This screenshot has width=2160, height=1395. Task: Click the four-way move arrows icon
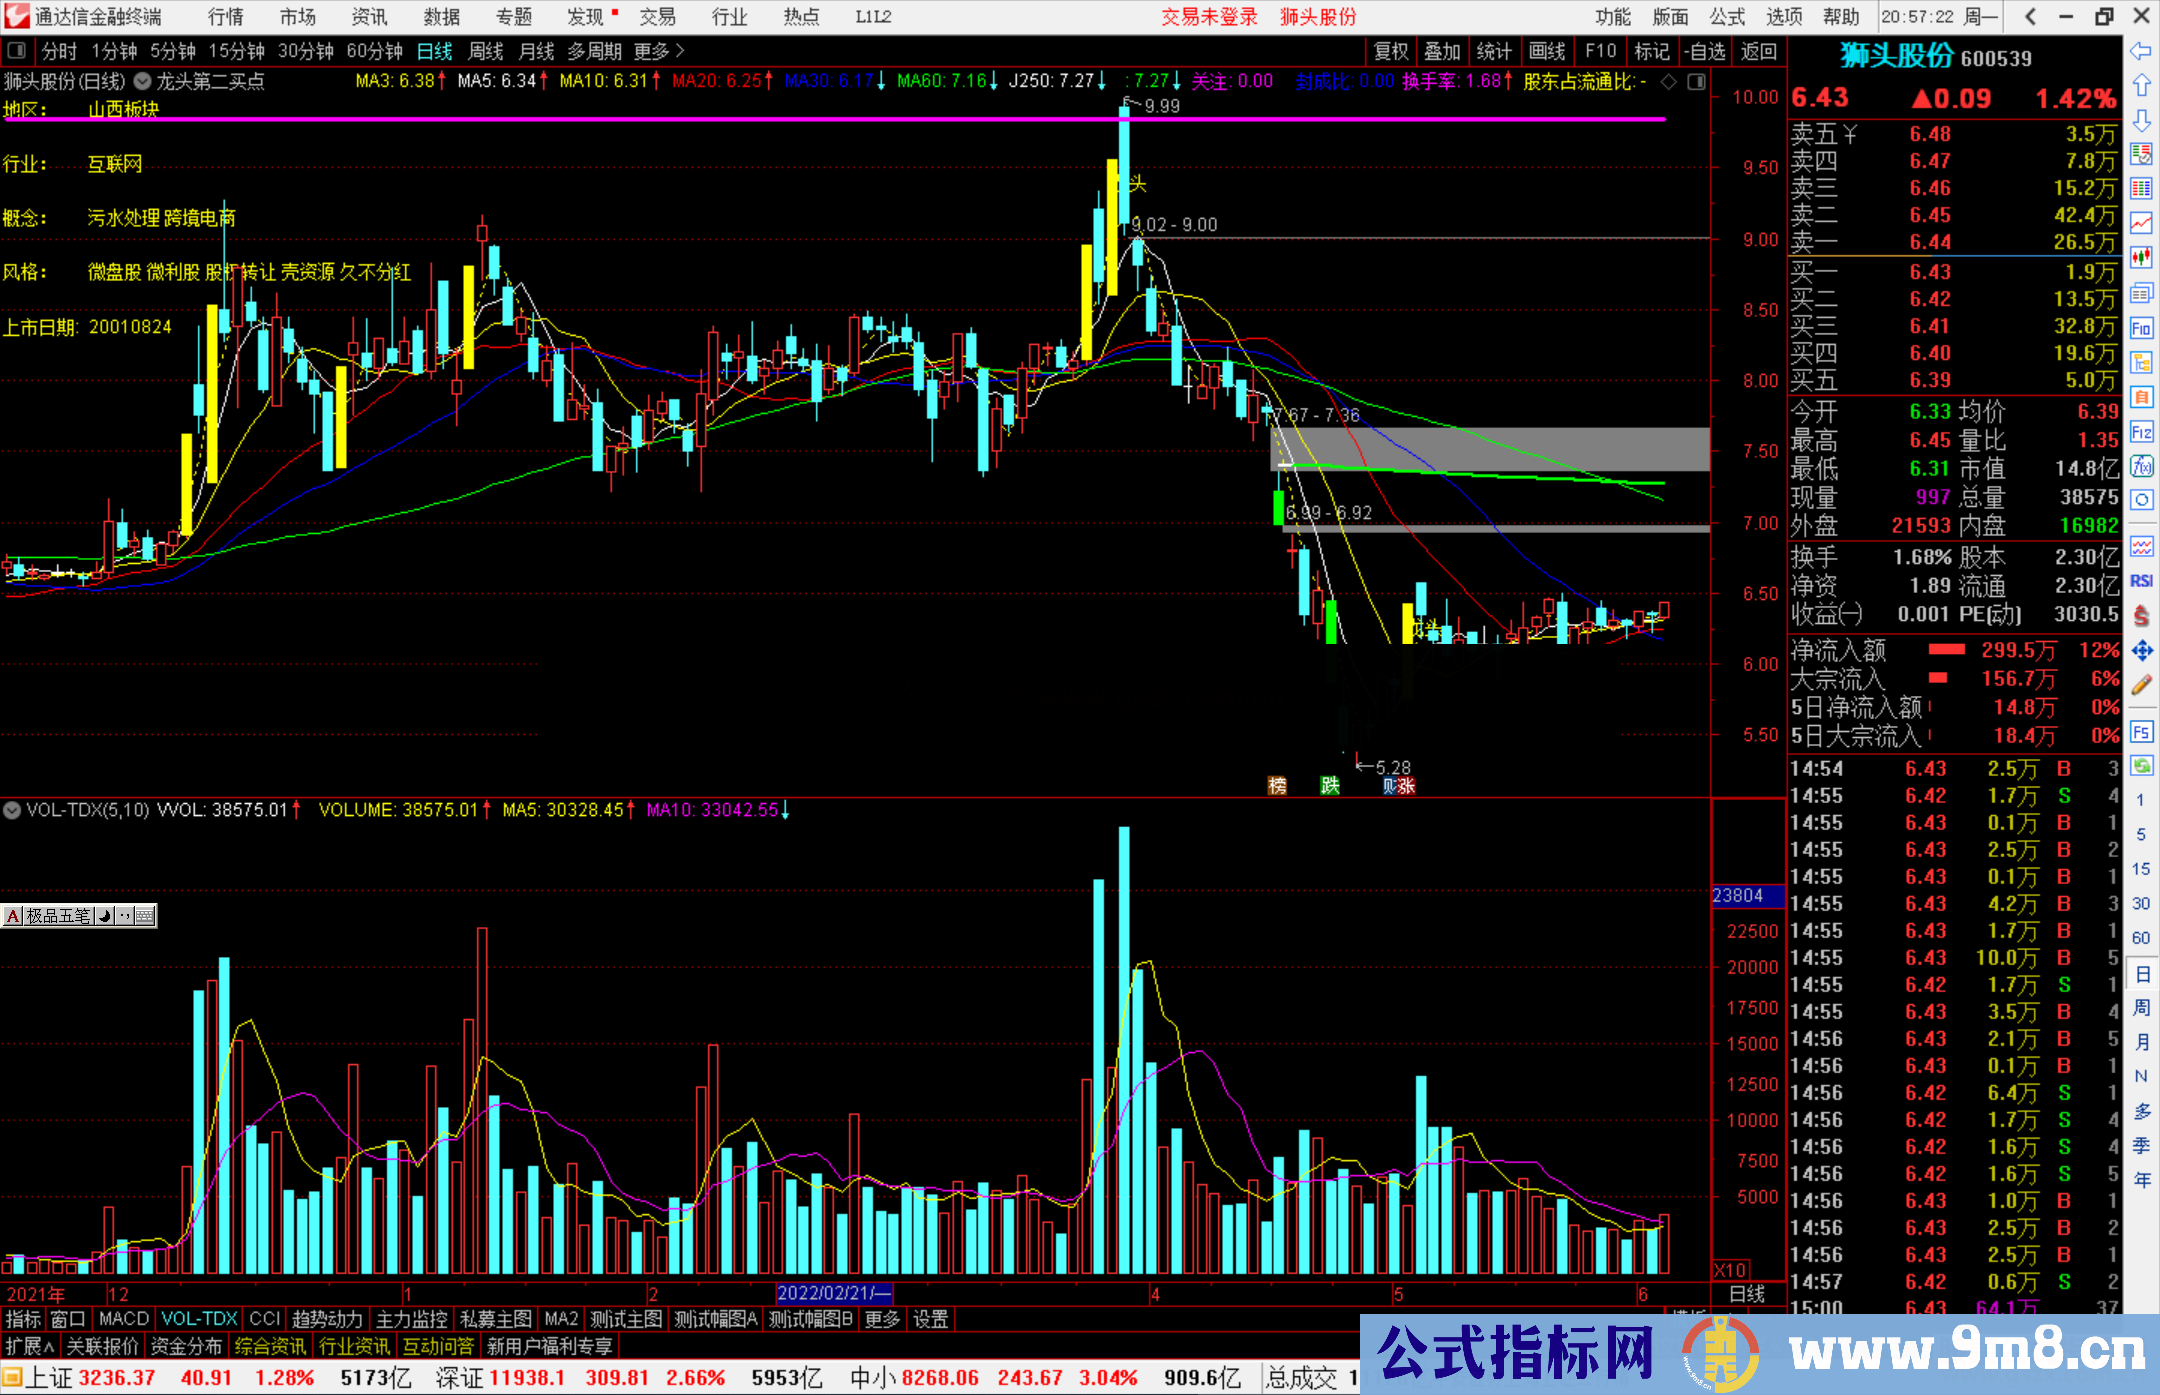pos(2141,651)
